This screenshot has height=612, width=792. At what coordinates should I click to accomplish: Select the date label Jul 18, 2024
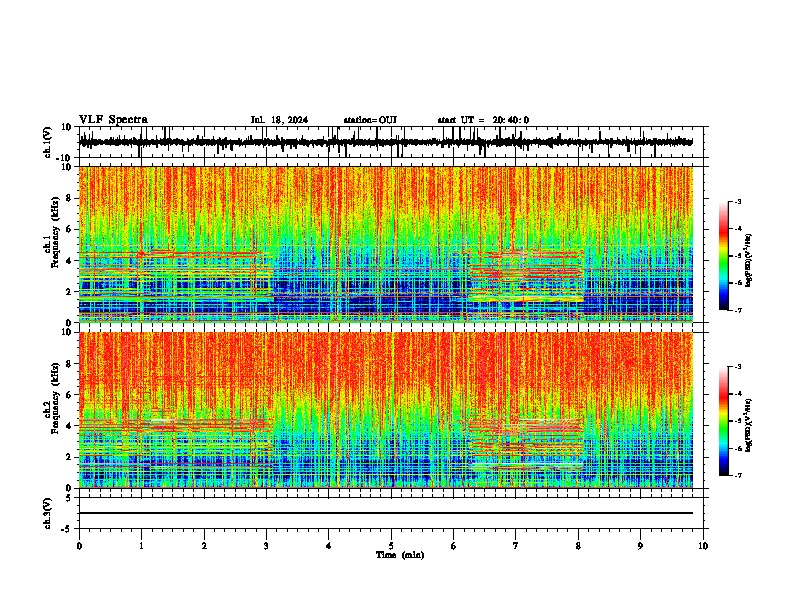tap(279, 120)
